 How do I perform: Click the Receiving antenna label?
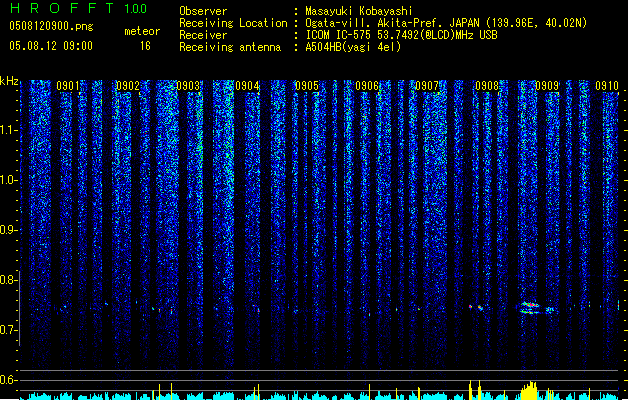point(230,47)
